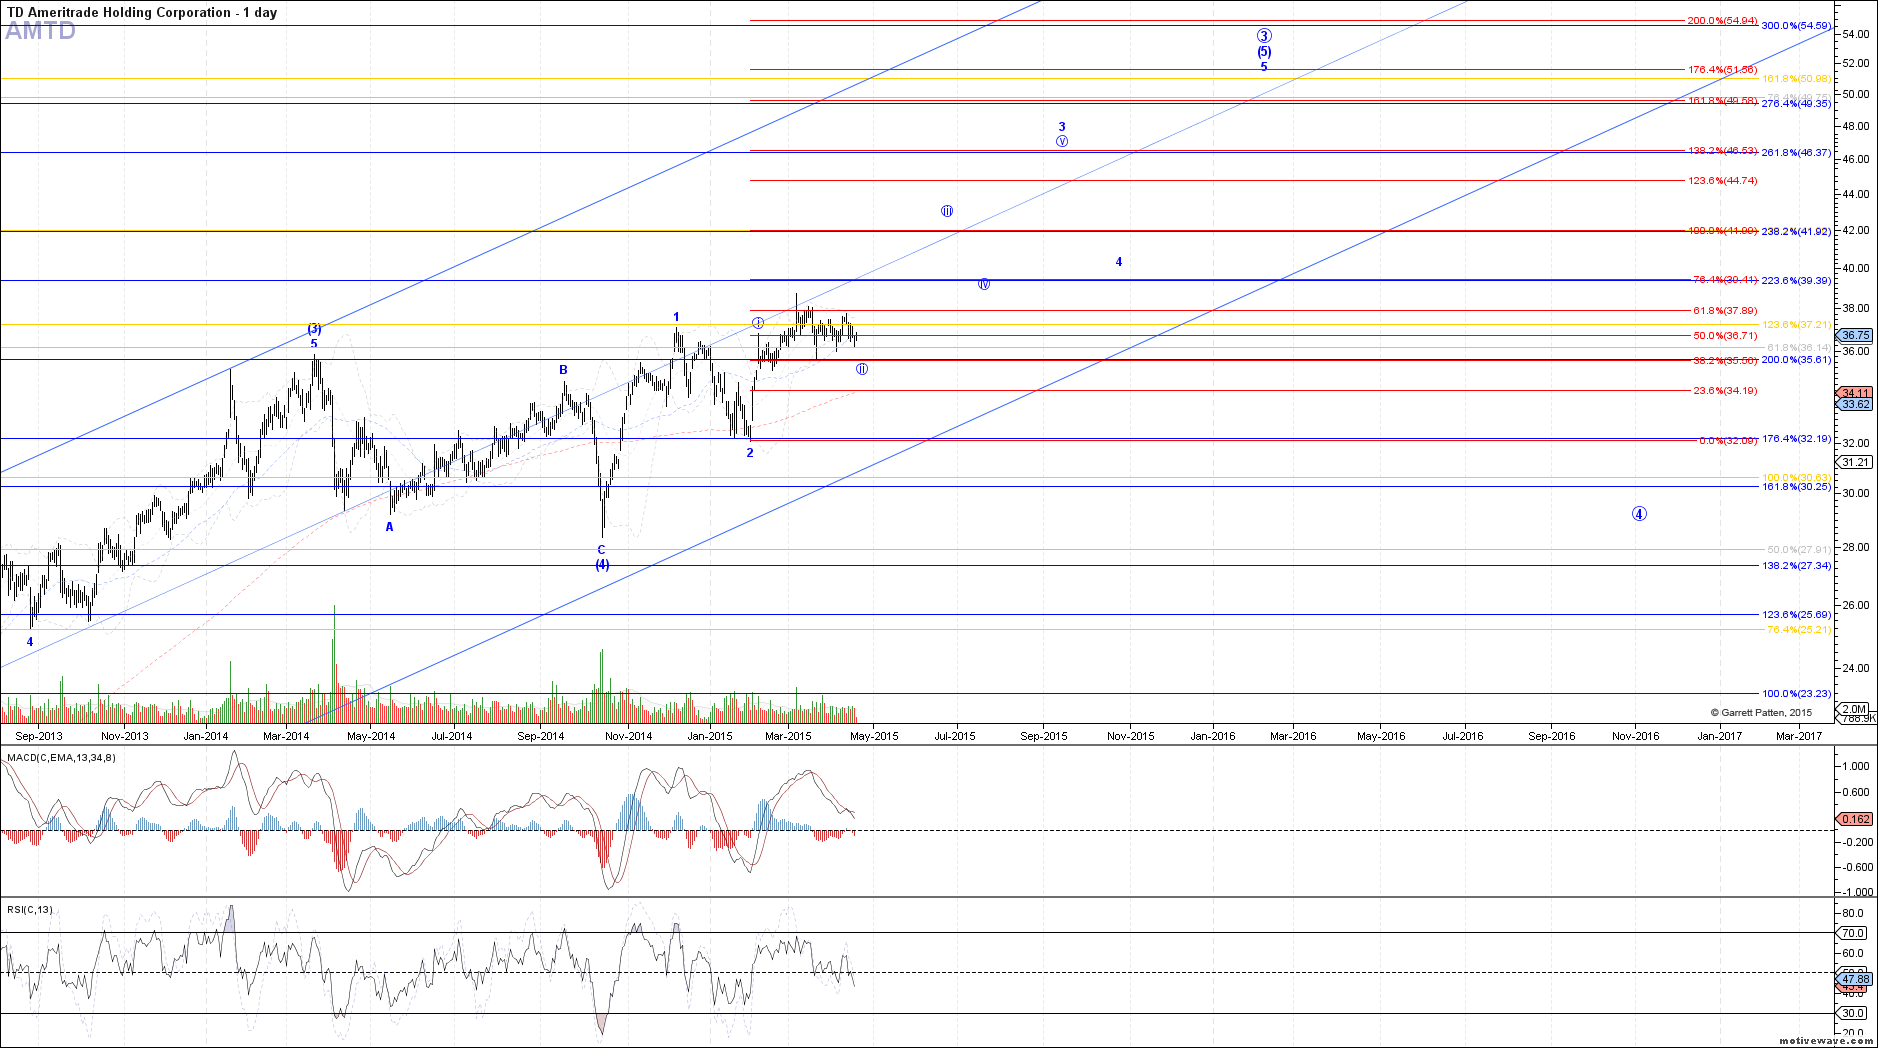This screenshot has width=1878, height=1048.
Task: Select the blue 3 wave label above circled v
Action: (x=1062, y=127)
